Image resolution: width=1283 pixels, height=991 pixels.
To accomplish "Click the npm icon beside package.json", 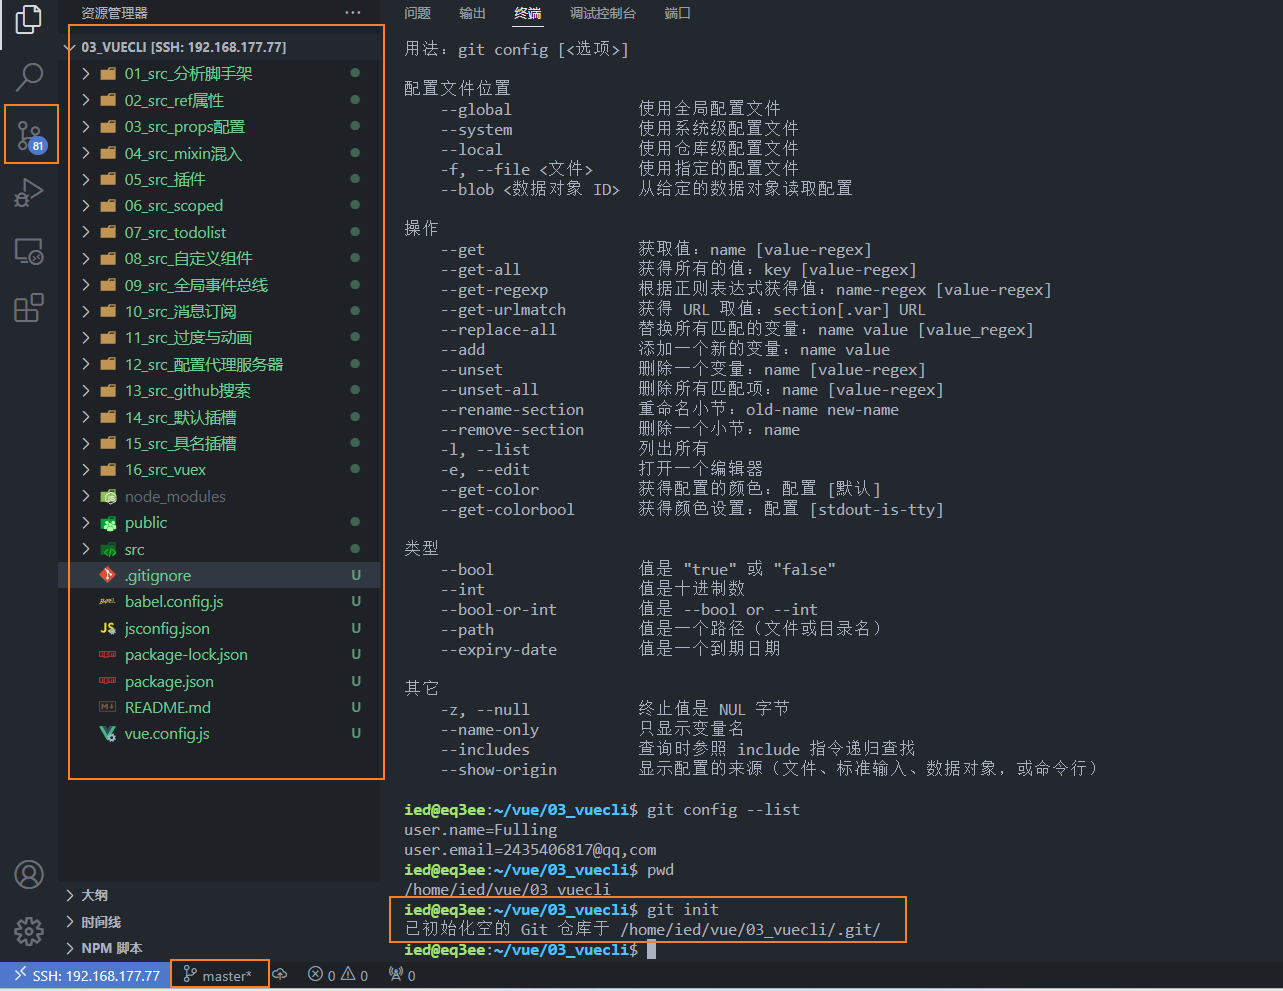I will (108, 681).
